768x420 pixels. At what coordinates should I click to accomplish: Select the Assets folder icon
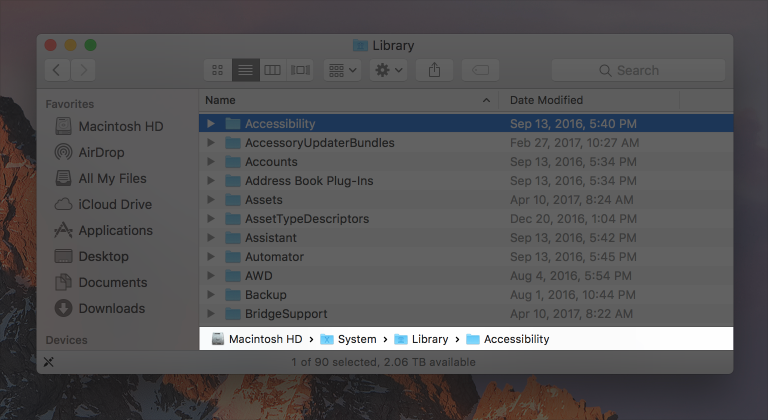(233, 199)
